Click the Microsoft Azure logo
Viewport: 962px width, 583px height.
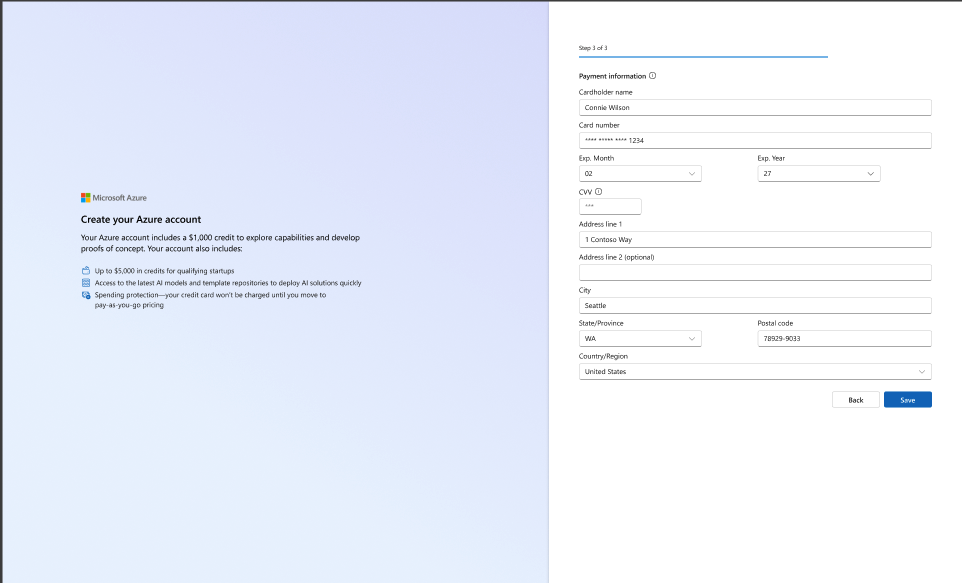pos(114,198)
